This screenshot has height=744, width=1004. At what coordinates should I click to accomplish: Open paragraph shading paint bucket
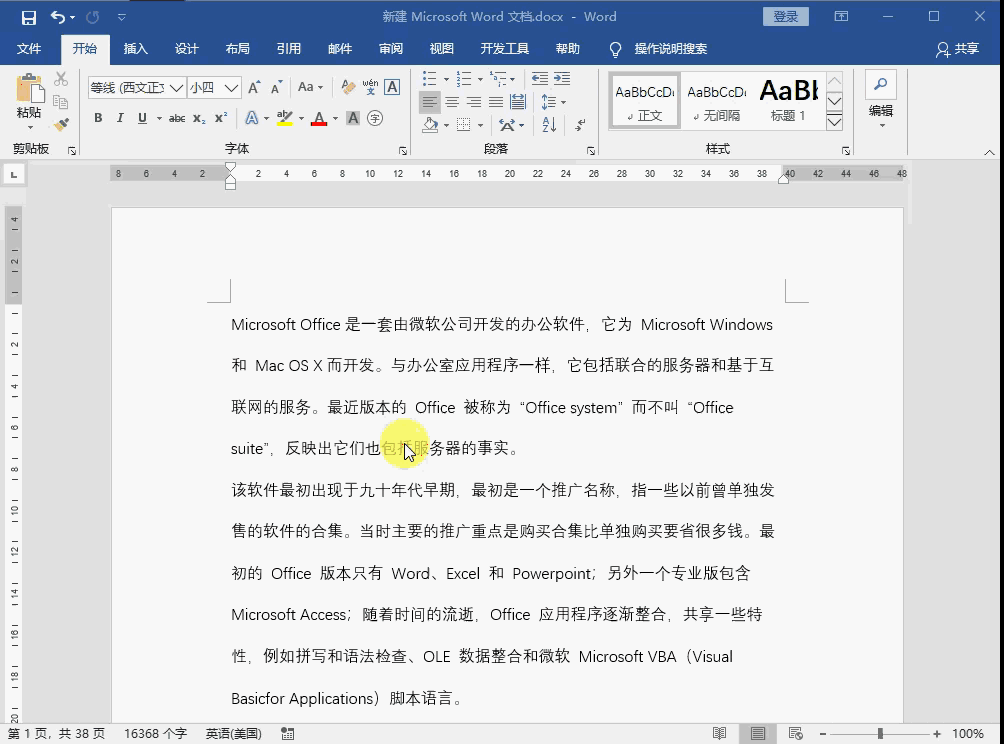[430, 125]
